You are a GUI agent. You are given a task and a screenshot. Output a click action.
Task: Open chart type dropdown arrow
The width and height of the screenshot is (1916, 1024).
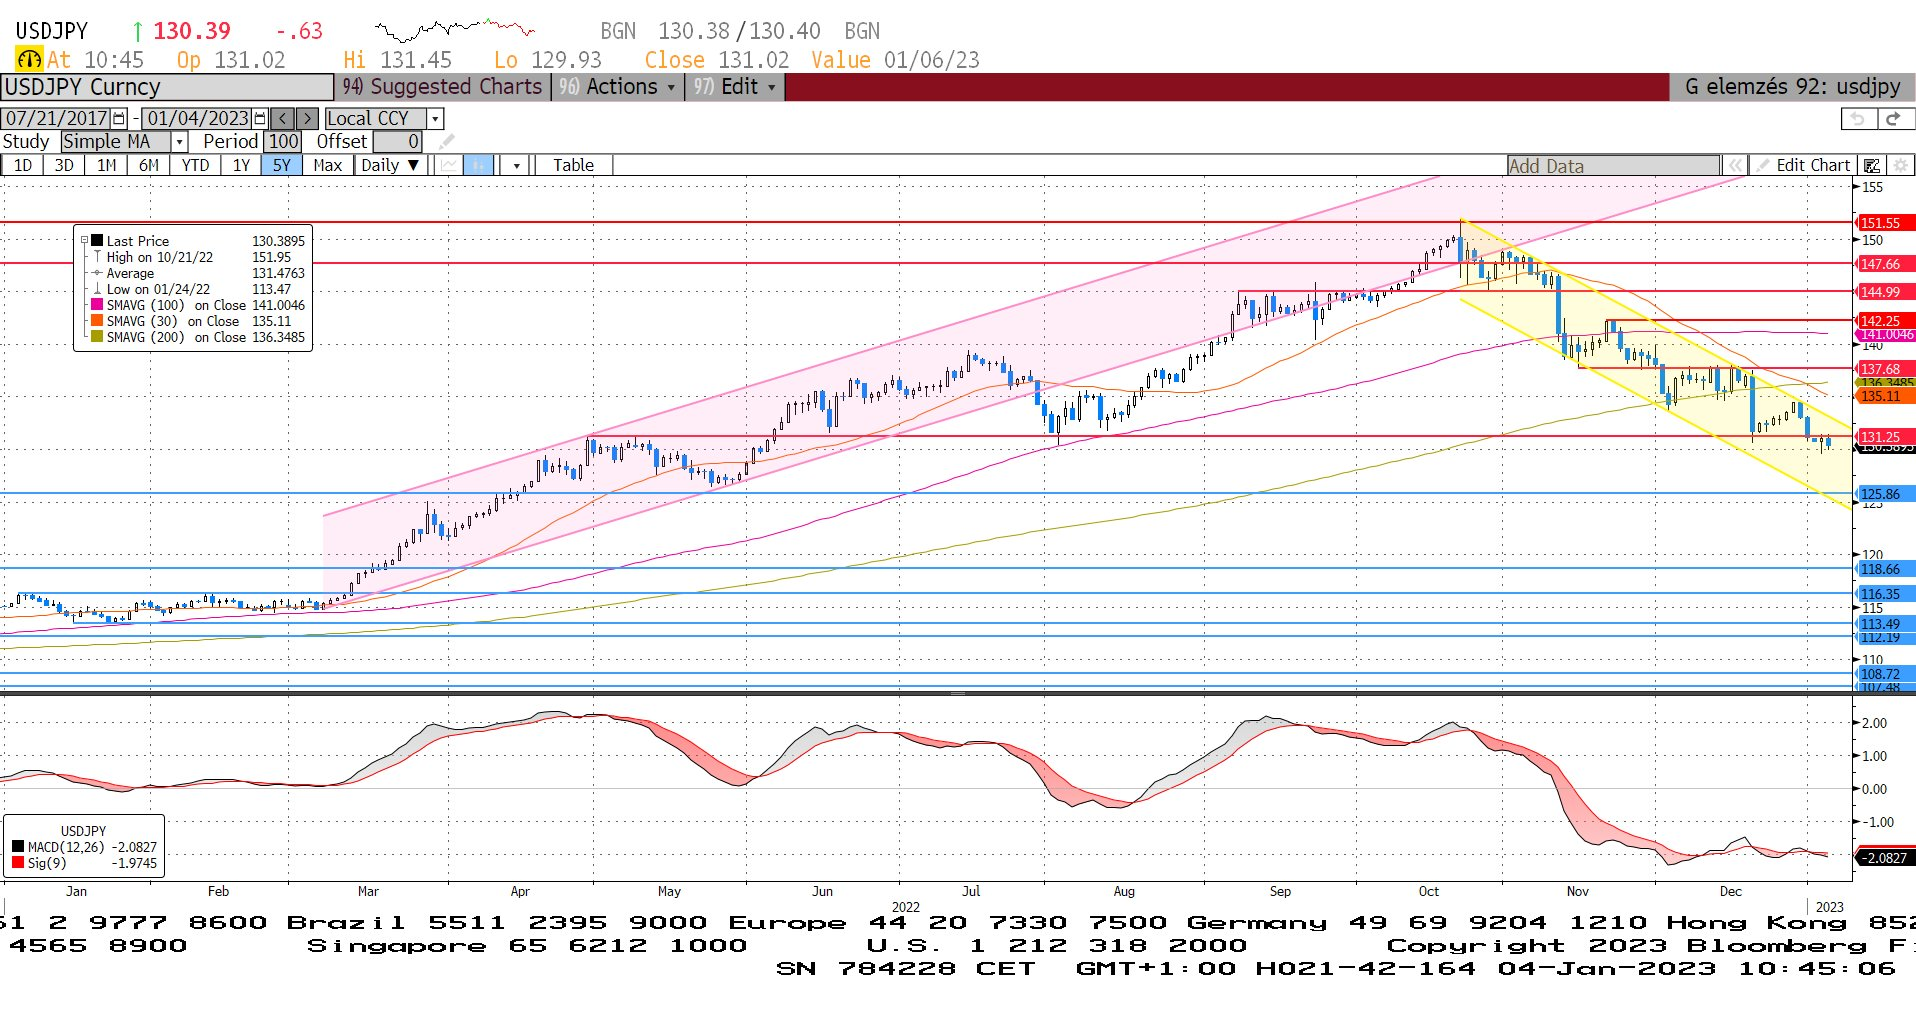[516, 165]
